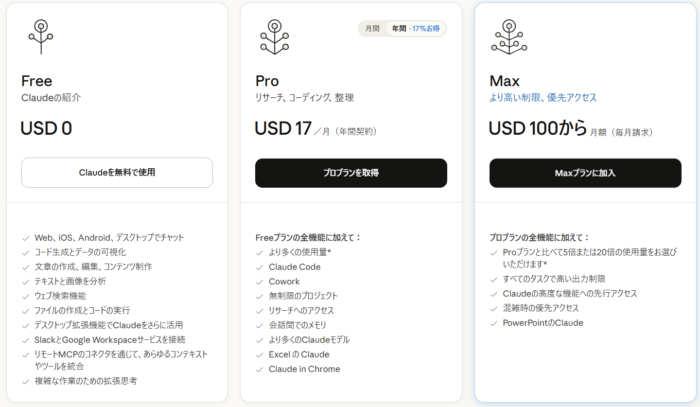Click the checkmark beside Claude Code
Image resolution: width=700 pixels, height=407 pixels.
pyautogui.click(x=260, y=267)
